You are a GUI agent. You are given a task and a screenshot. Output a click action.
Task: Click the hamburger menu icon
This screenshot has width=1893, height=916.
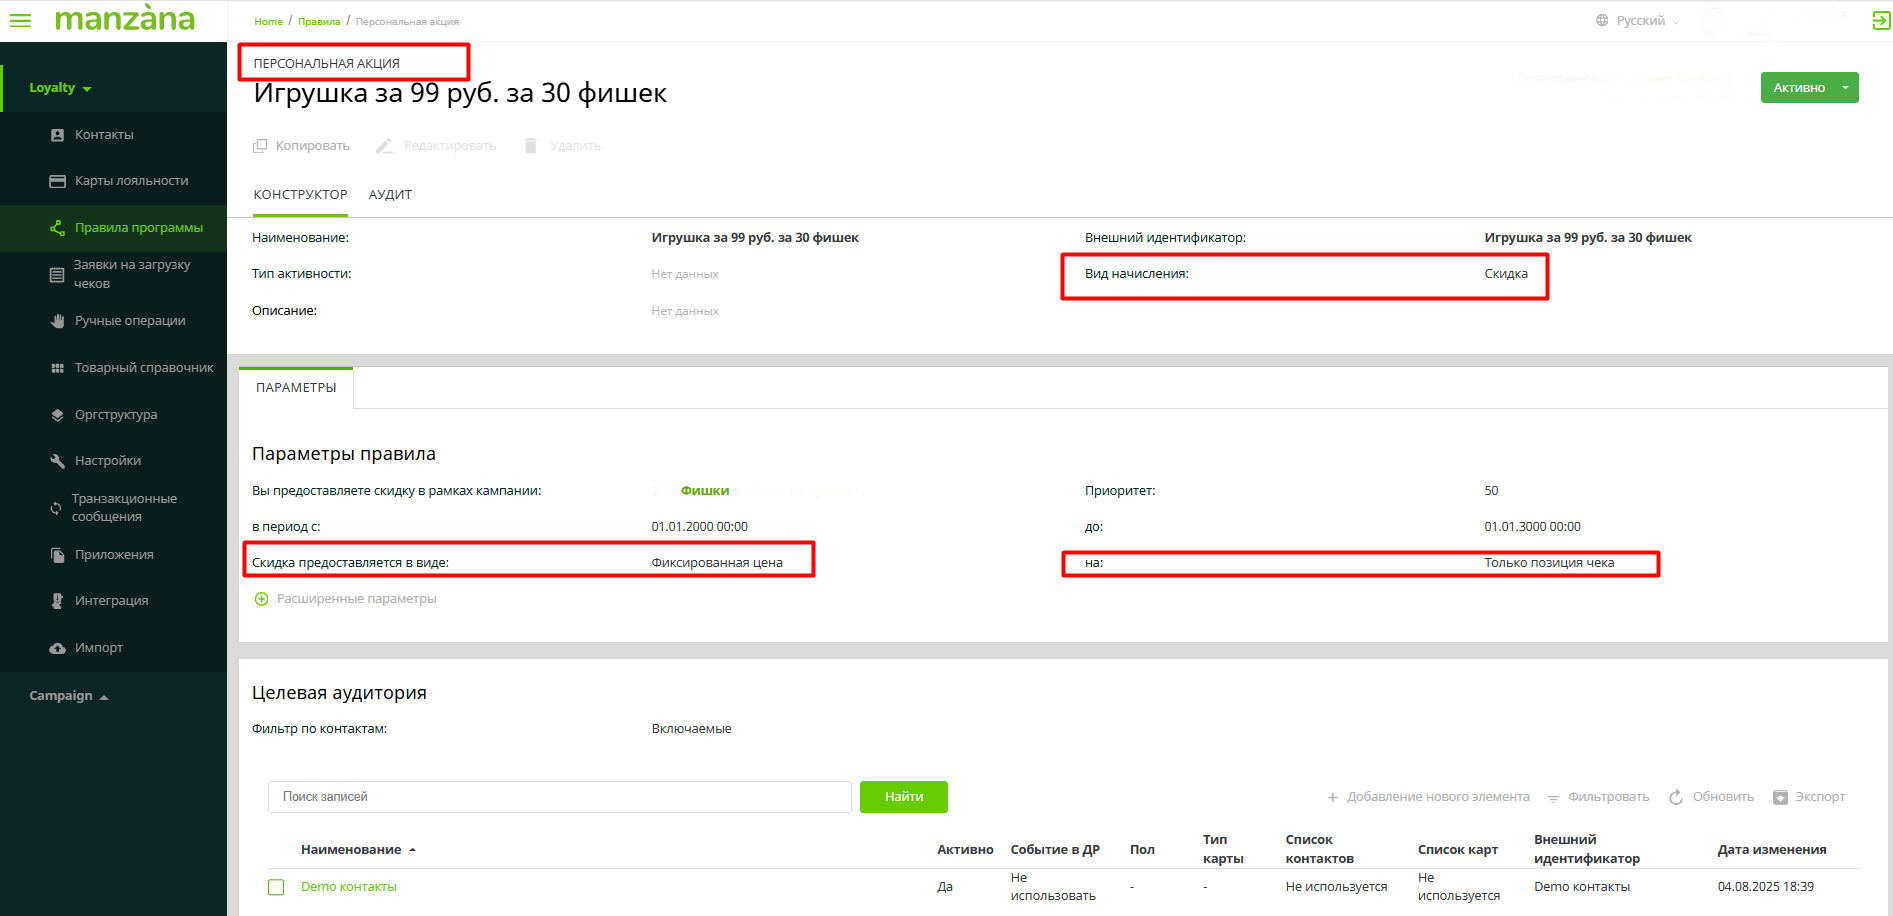20,20
